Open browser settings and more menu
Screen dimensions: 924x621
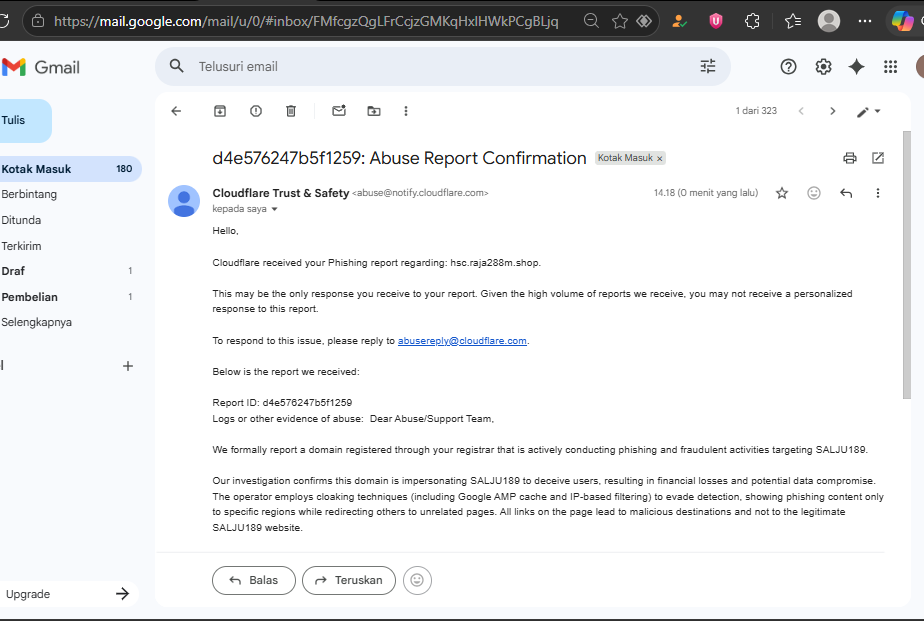[x=864, y=21]
